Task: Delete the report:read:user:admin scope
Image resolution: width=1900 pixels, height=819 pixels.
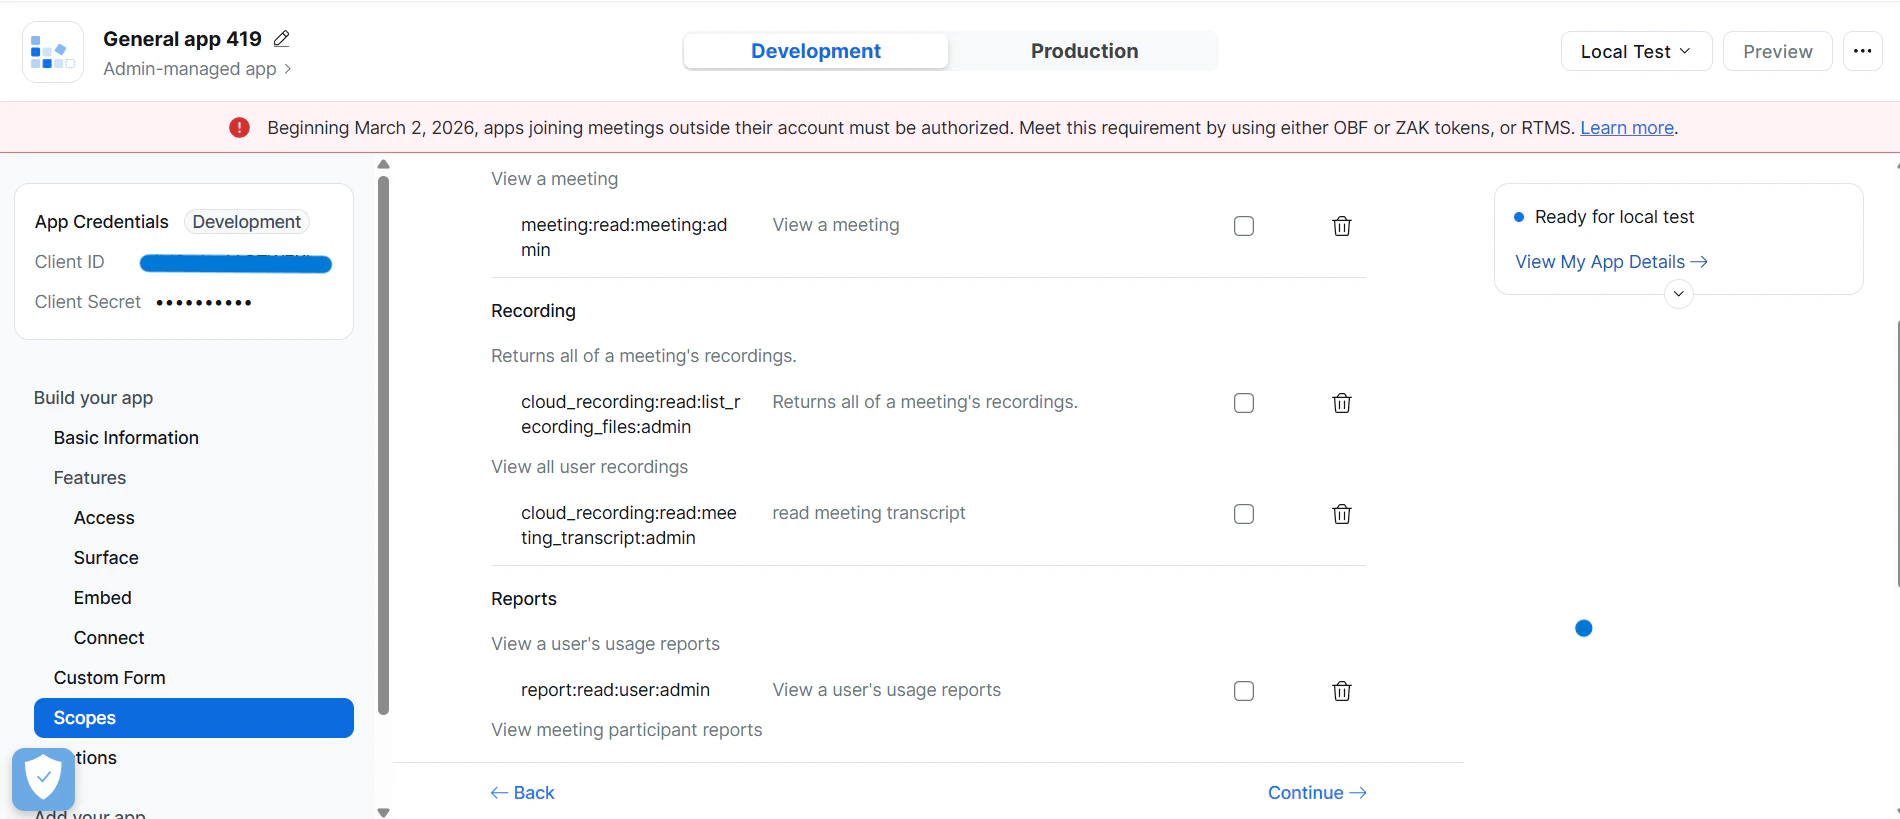Action: (x=1342, y=691)
